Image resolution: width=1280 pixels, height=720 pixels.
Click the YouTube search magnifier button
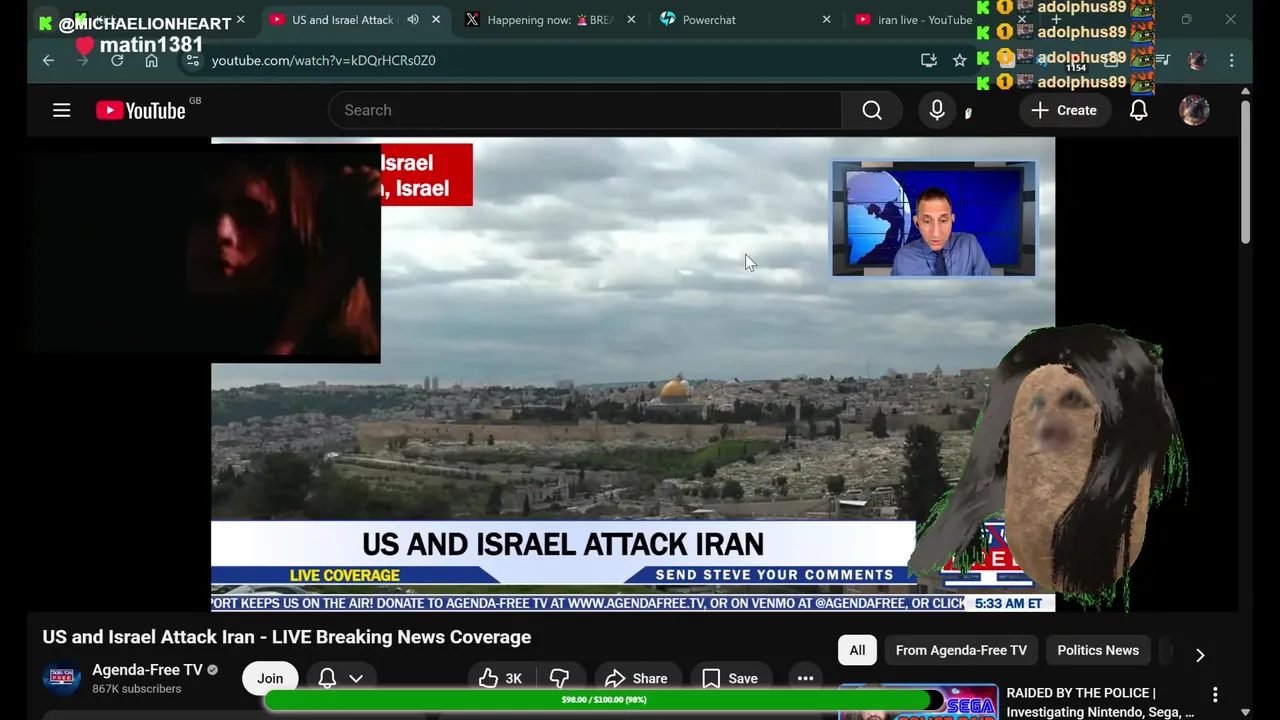pos(872,110)
